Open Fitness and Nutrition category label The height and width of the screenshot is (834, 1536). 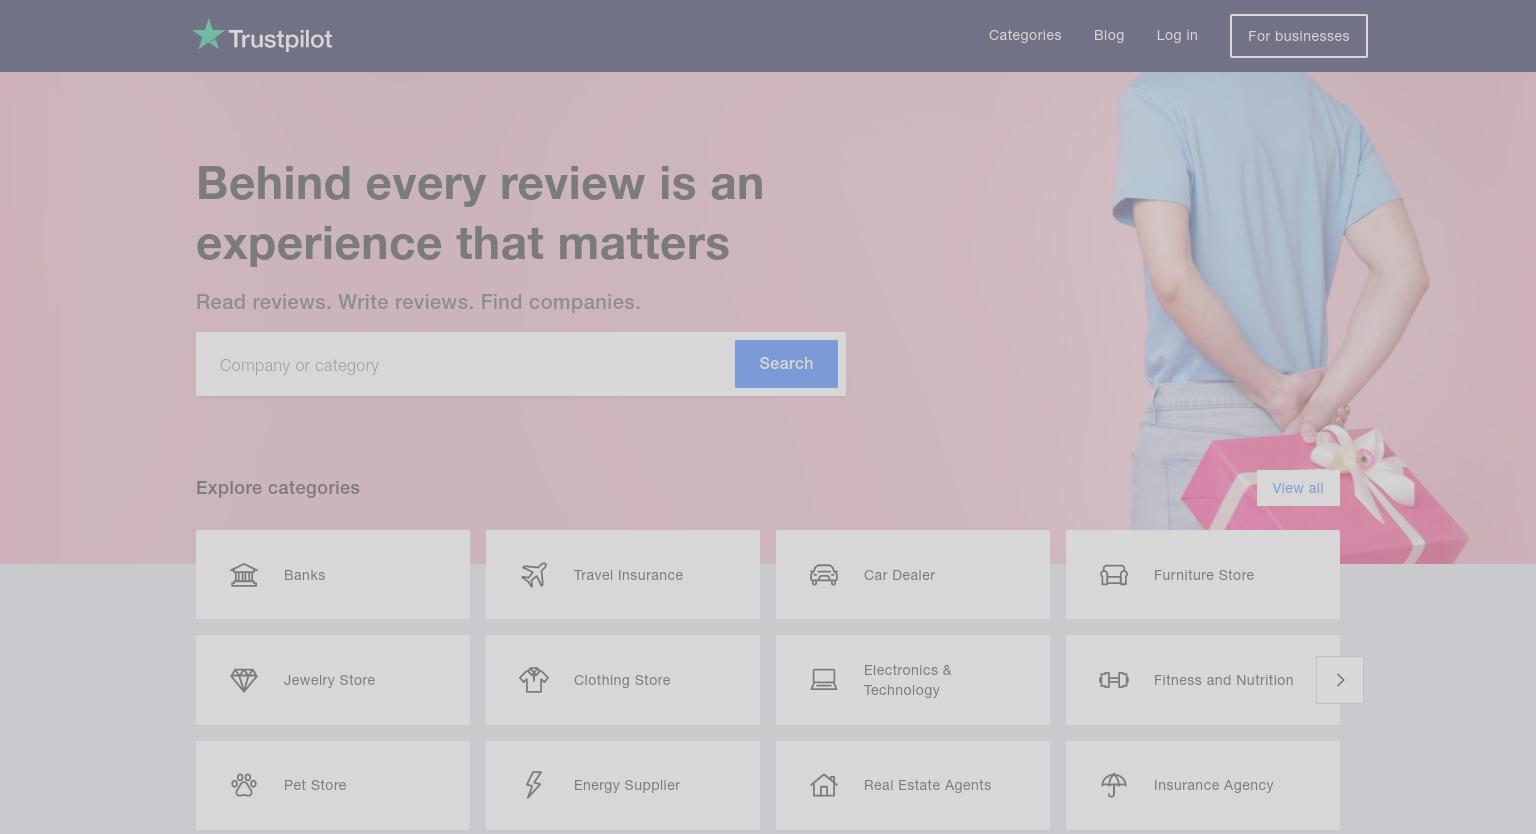(1223, 680)
